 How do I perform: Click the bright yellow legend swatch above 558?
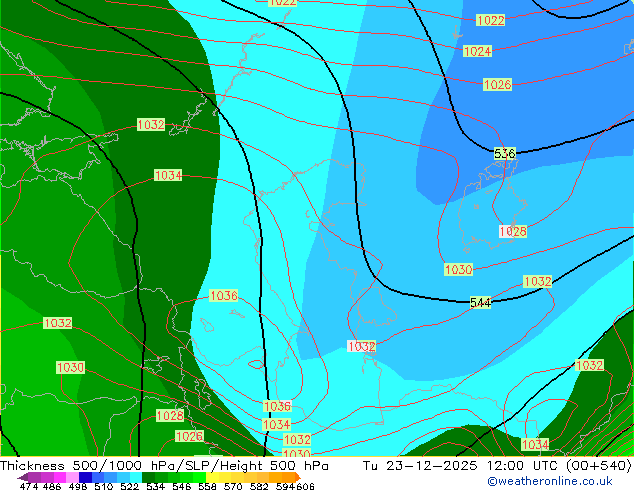coord(212,477)
